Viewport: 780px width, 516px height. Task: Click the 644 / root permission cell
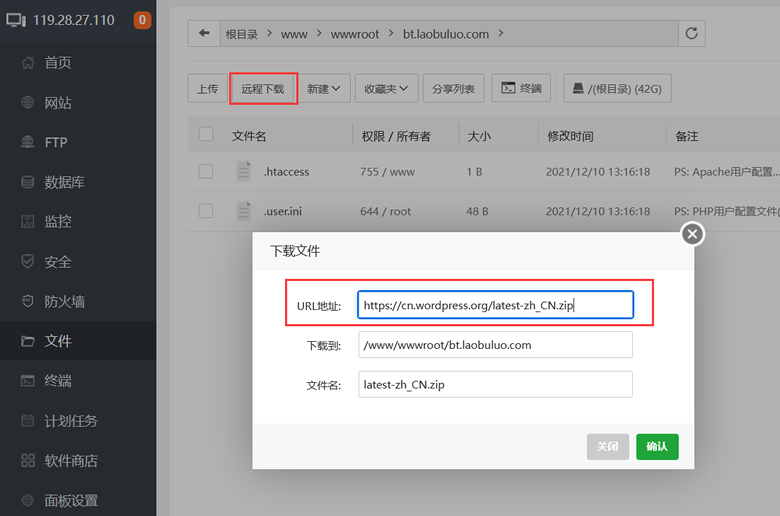point(386,211)
